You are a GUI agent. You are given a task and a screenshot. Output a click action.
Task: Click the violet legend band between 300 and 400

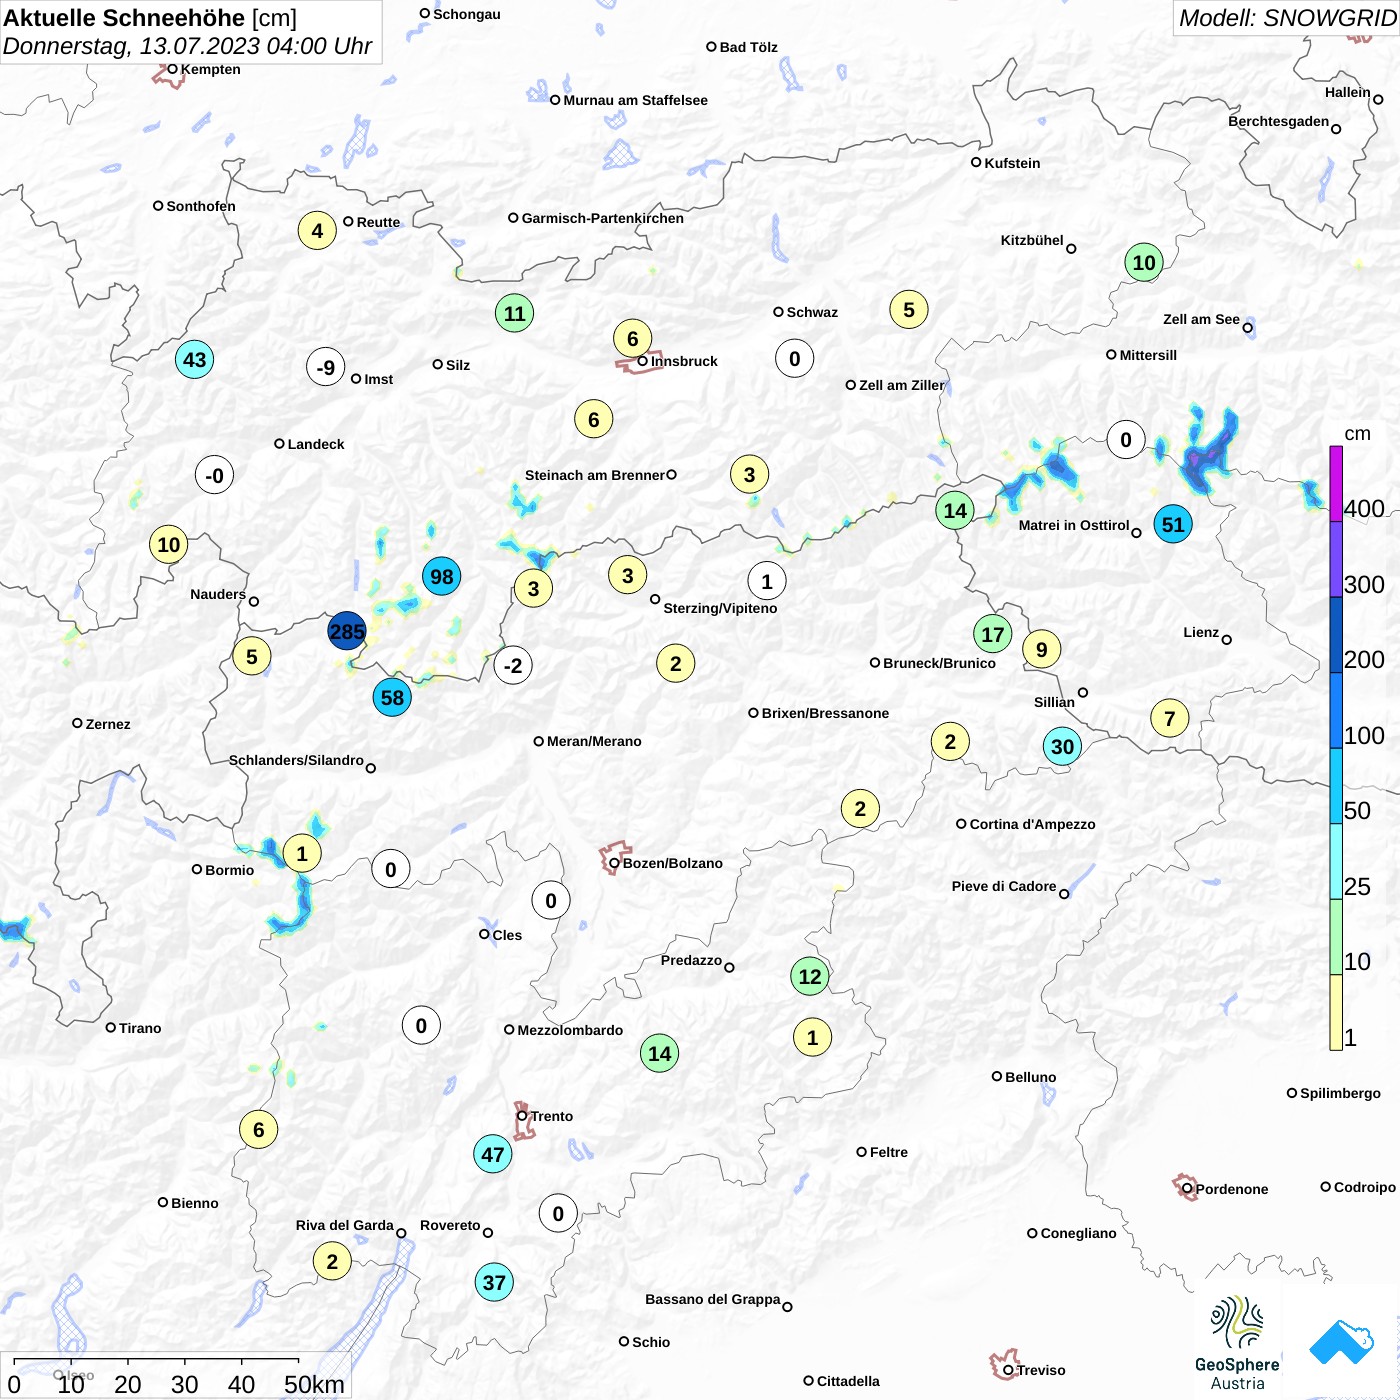pos(1336,560)
